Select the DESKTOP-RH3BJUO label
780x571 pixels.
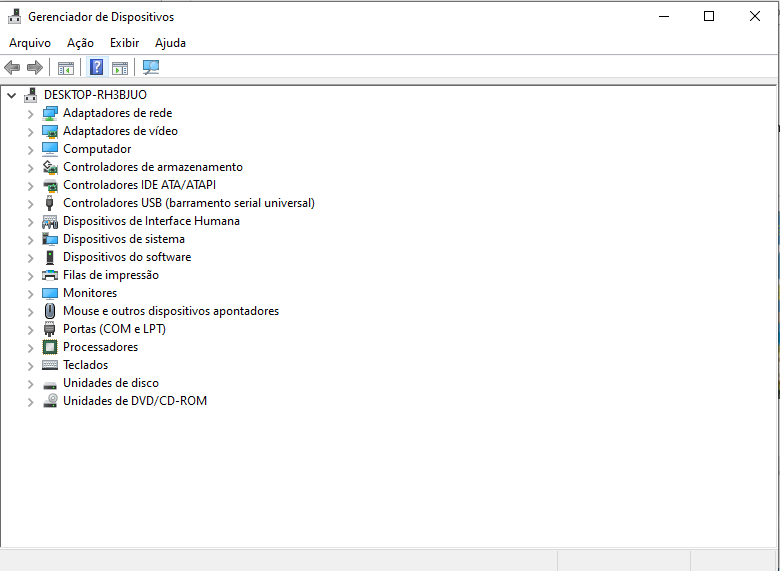point(95,95)
